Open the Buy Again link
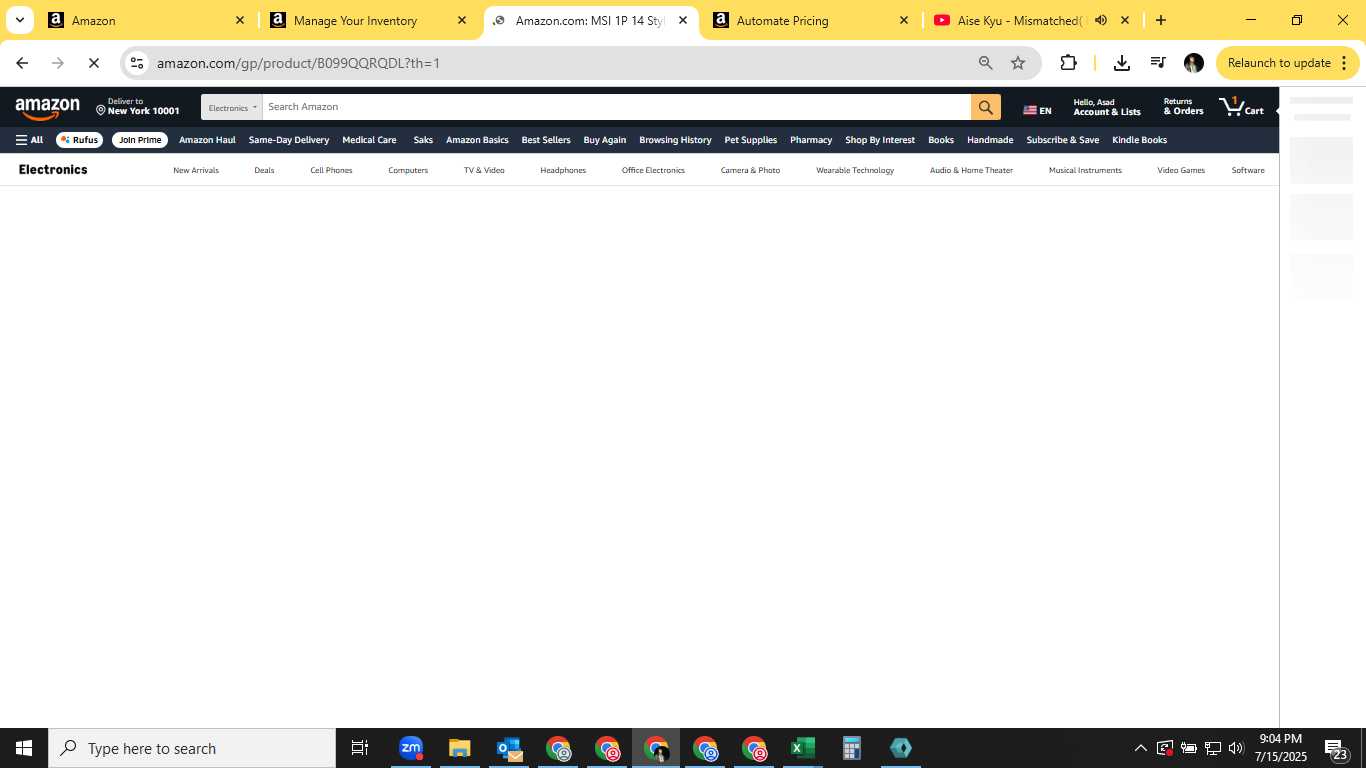Image resolution: width=1366 pixels, height=768 pixels. (x=605, y=140)
